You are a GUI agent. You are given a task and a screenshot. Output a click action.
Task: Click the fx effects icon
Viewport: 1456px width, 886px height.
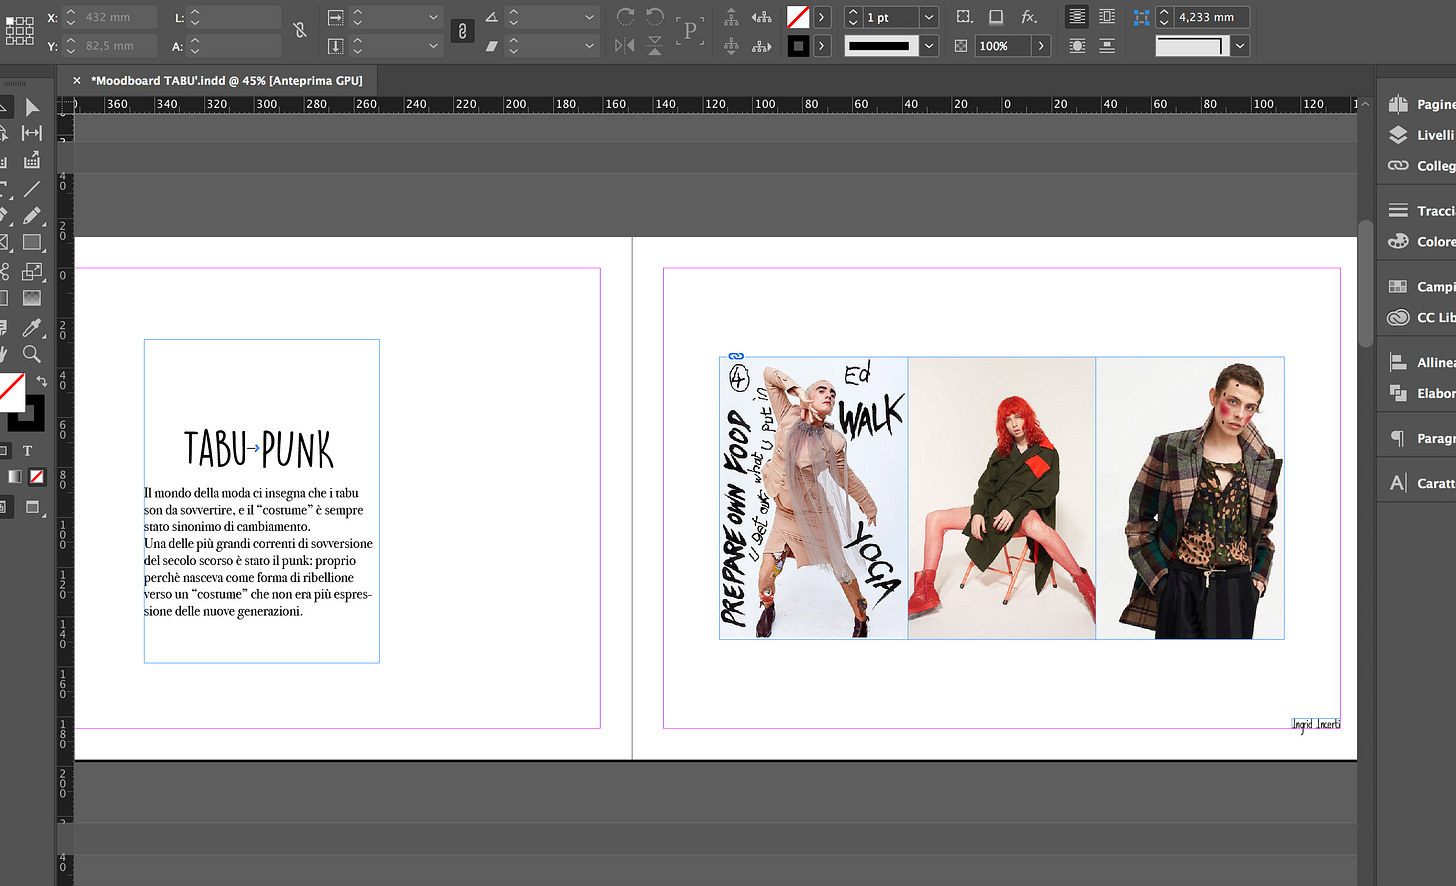coord(1028,17)
